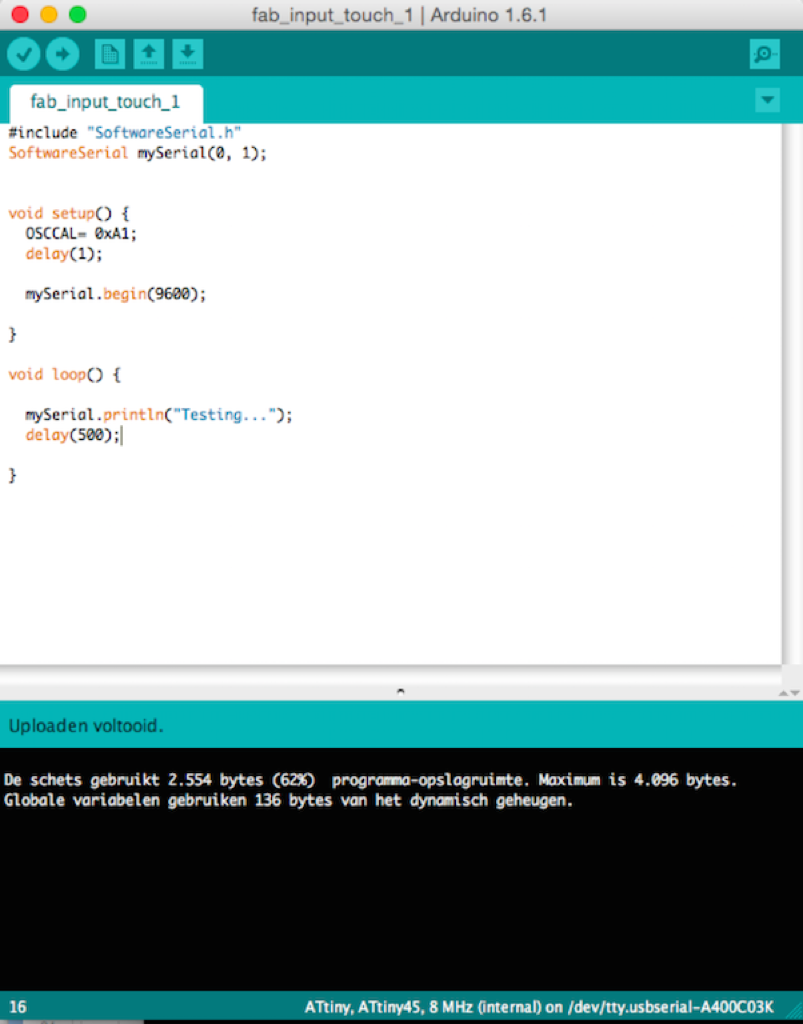Click the Uploaden voltooid. status message
This screenshot has width=803, height=1024.
pyautogui.click(x=86, y=726)
